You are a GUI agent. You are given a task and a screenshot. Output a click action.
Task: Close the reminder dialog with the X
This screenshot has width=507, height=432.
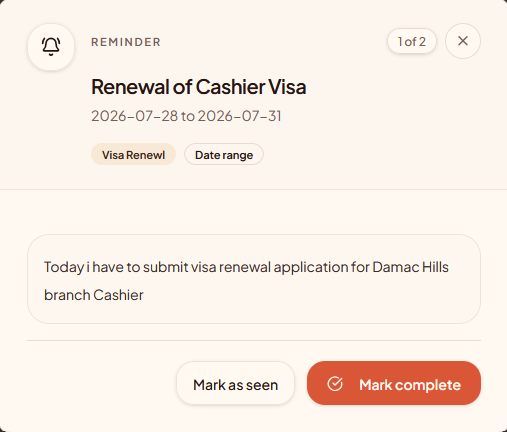pos(463,41)
